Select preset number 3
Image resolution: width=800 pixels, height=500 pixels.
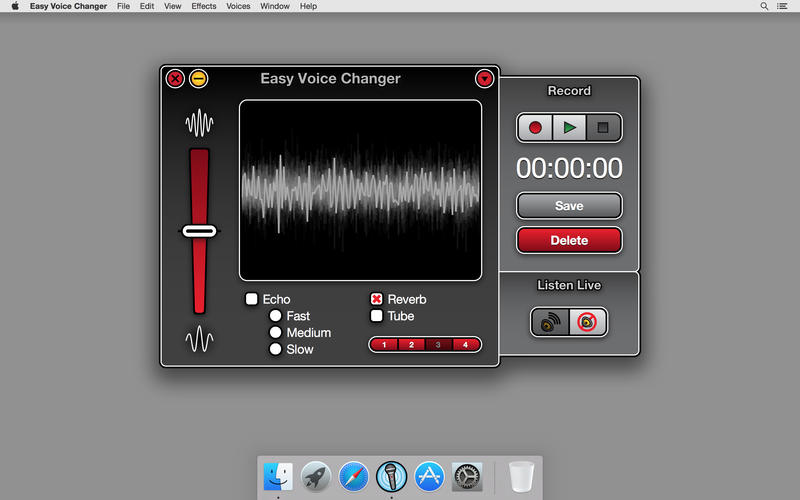(x=438, y=345)
